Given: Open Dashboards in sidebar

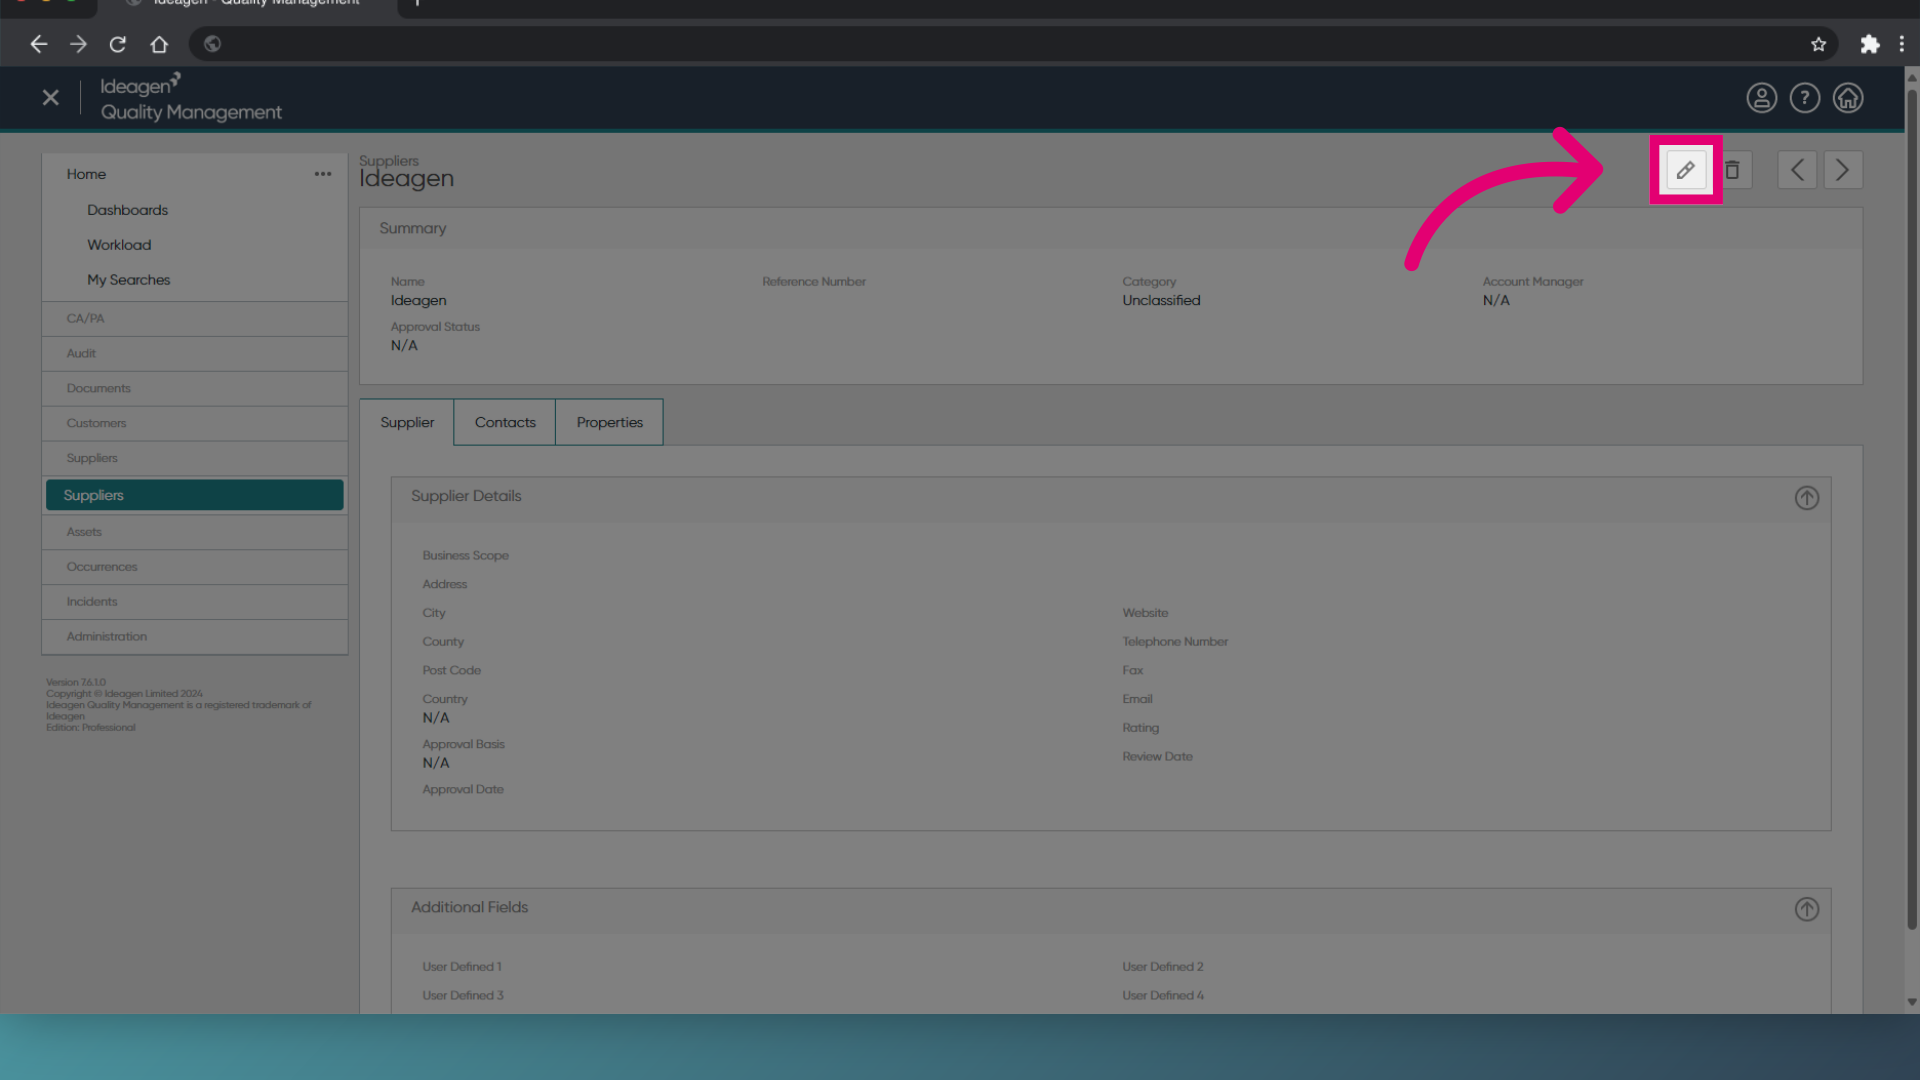Looking at the screenshot, I should pos(127,210).
